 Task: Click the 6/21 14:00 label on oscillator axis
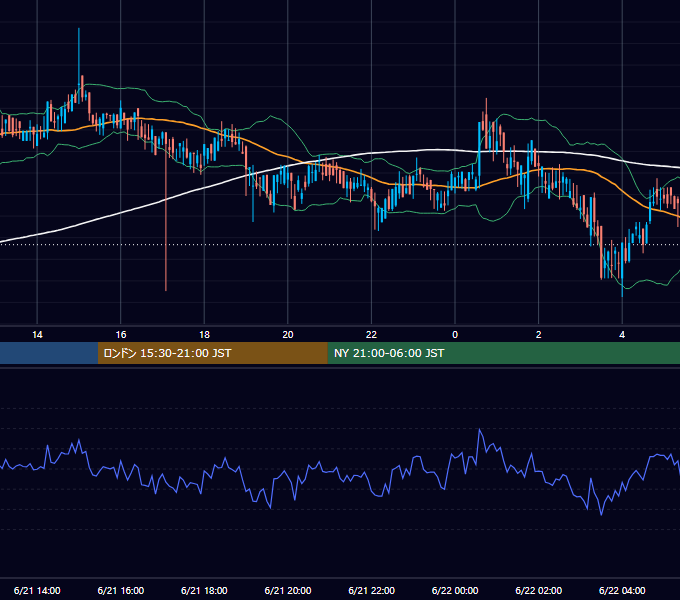pos(37,590)
